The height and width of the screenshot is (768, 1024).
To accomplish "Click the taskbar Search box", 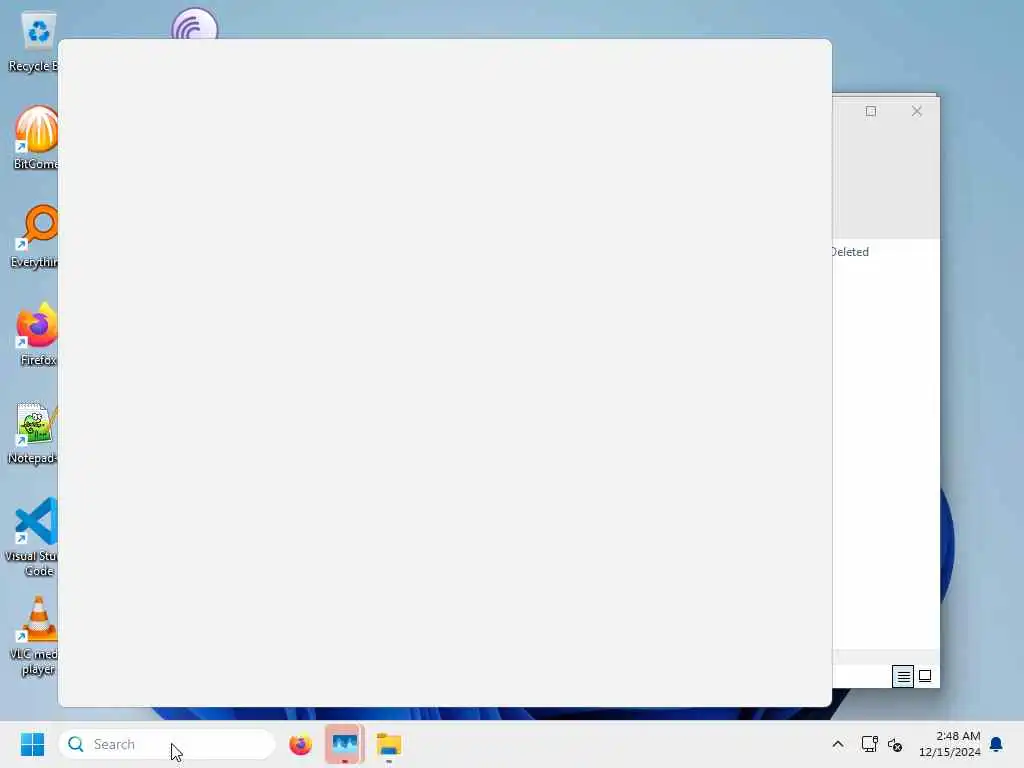I will click(x=167, y=744).
